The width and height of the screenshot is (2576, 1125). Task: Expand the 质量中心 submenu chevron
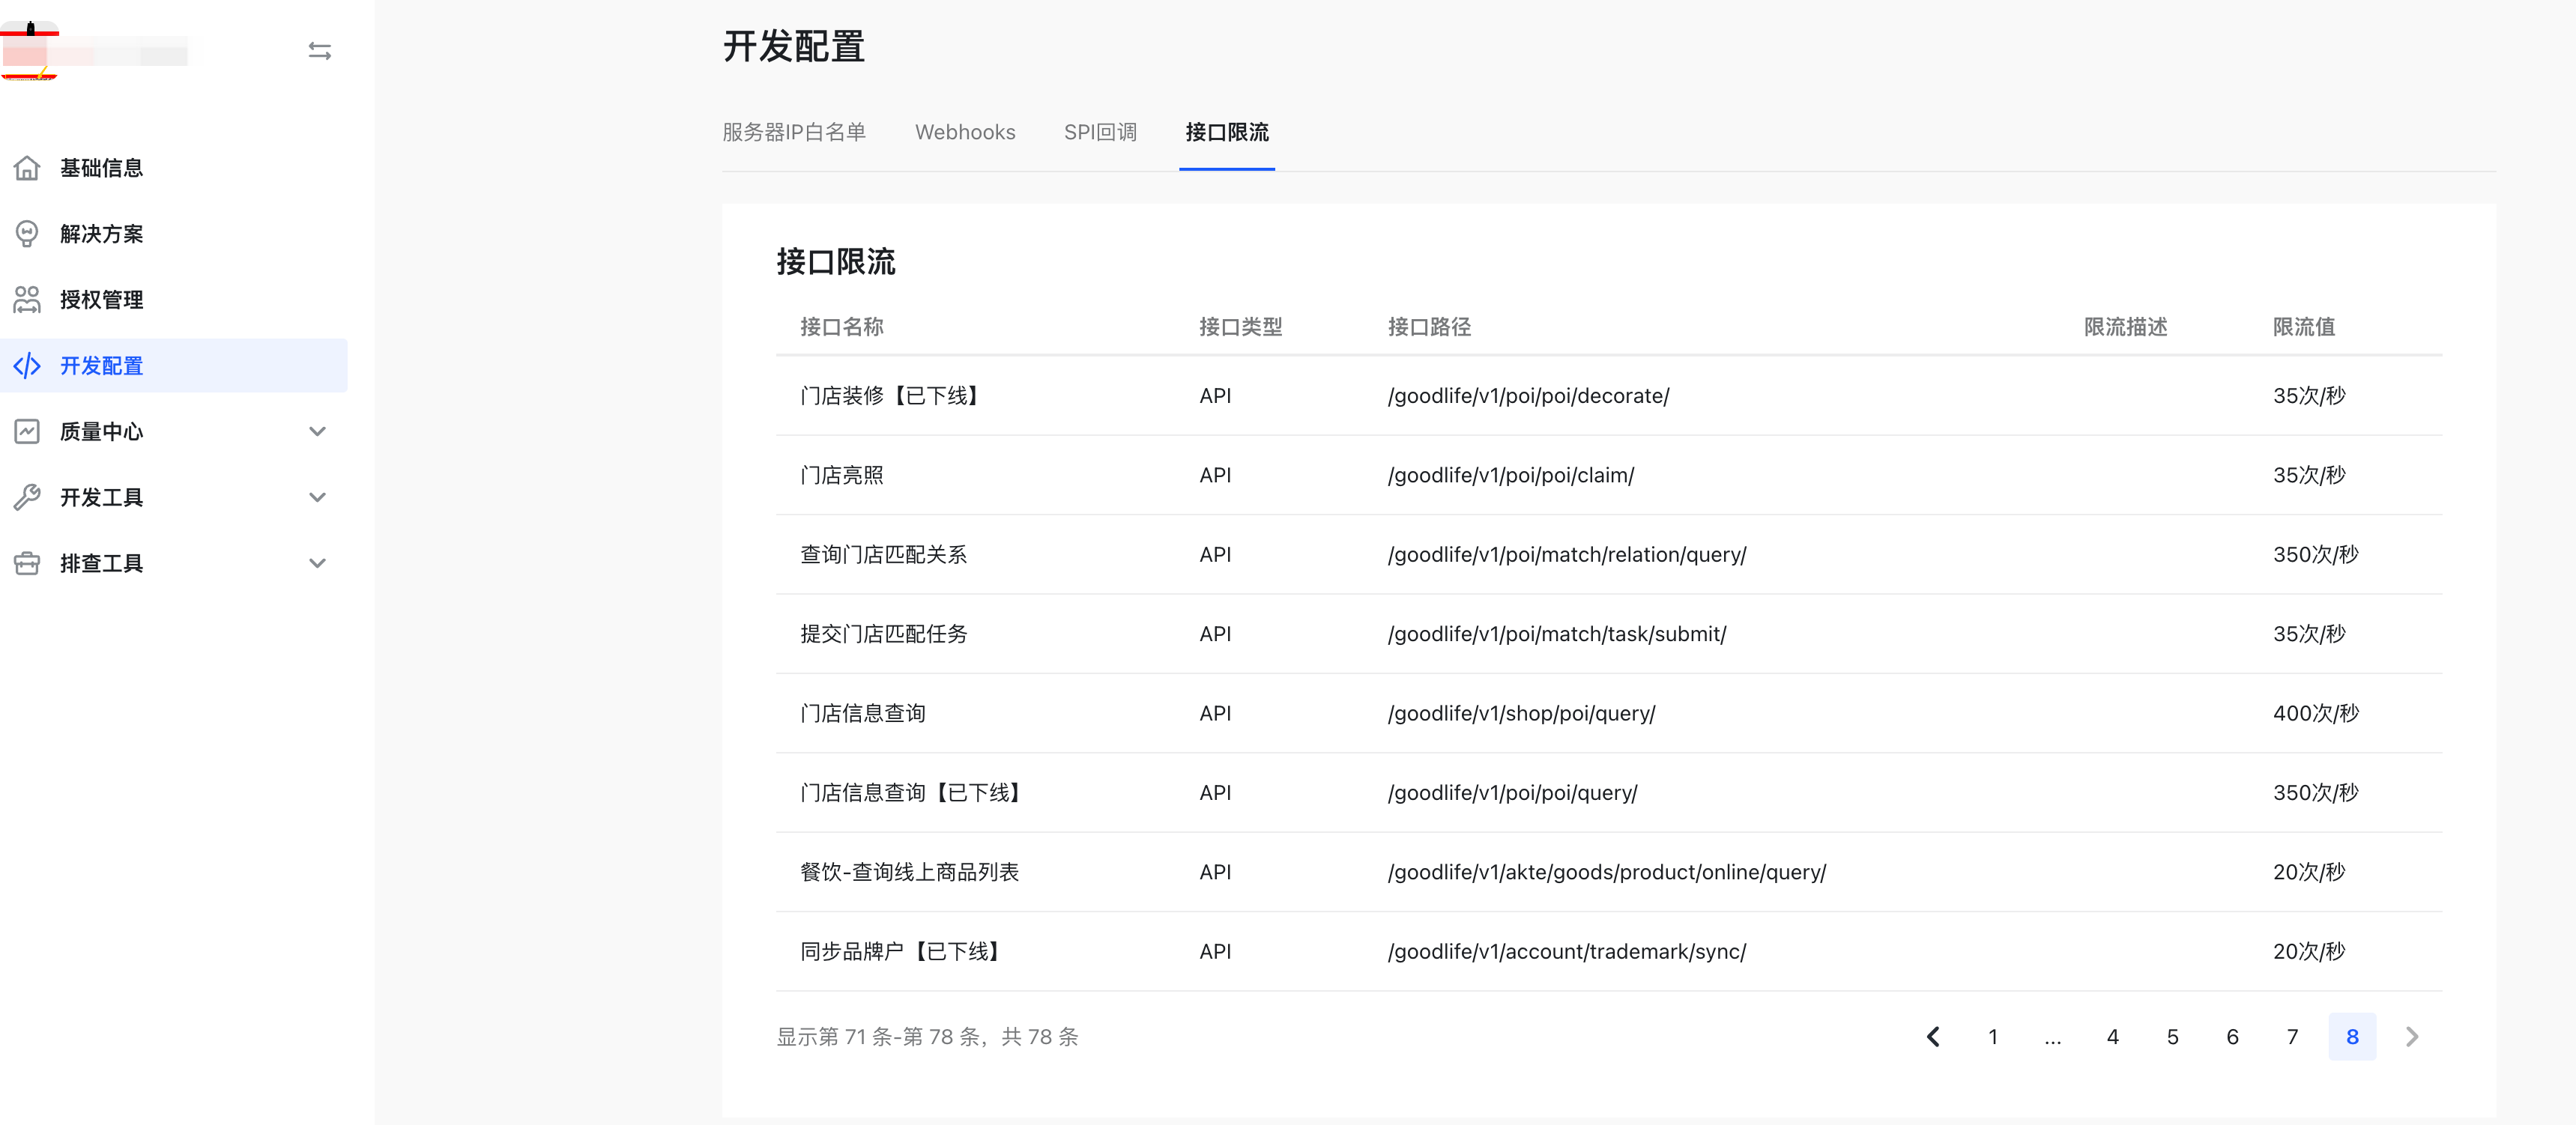[x=317, y=432]
